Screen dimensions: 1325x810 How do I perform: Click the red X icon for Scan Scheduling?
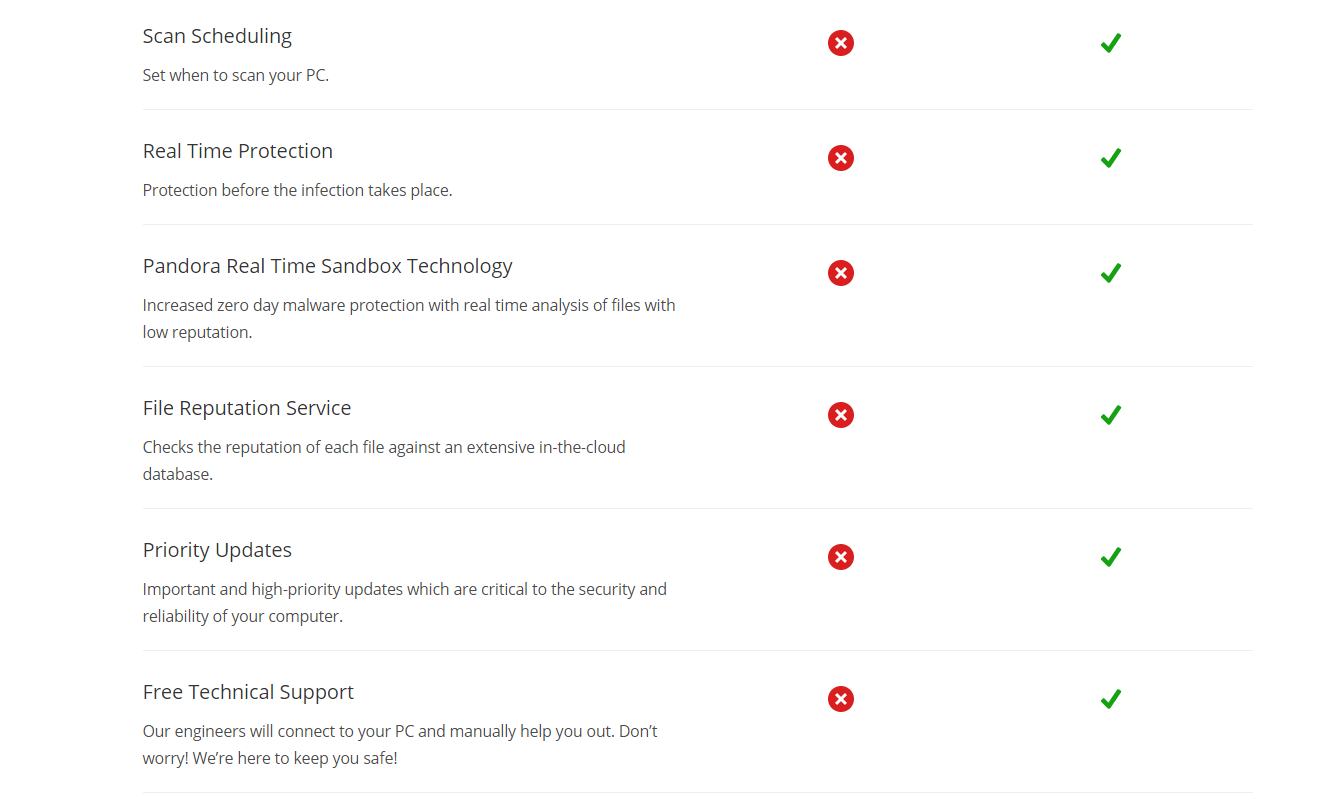840,43
